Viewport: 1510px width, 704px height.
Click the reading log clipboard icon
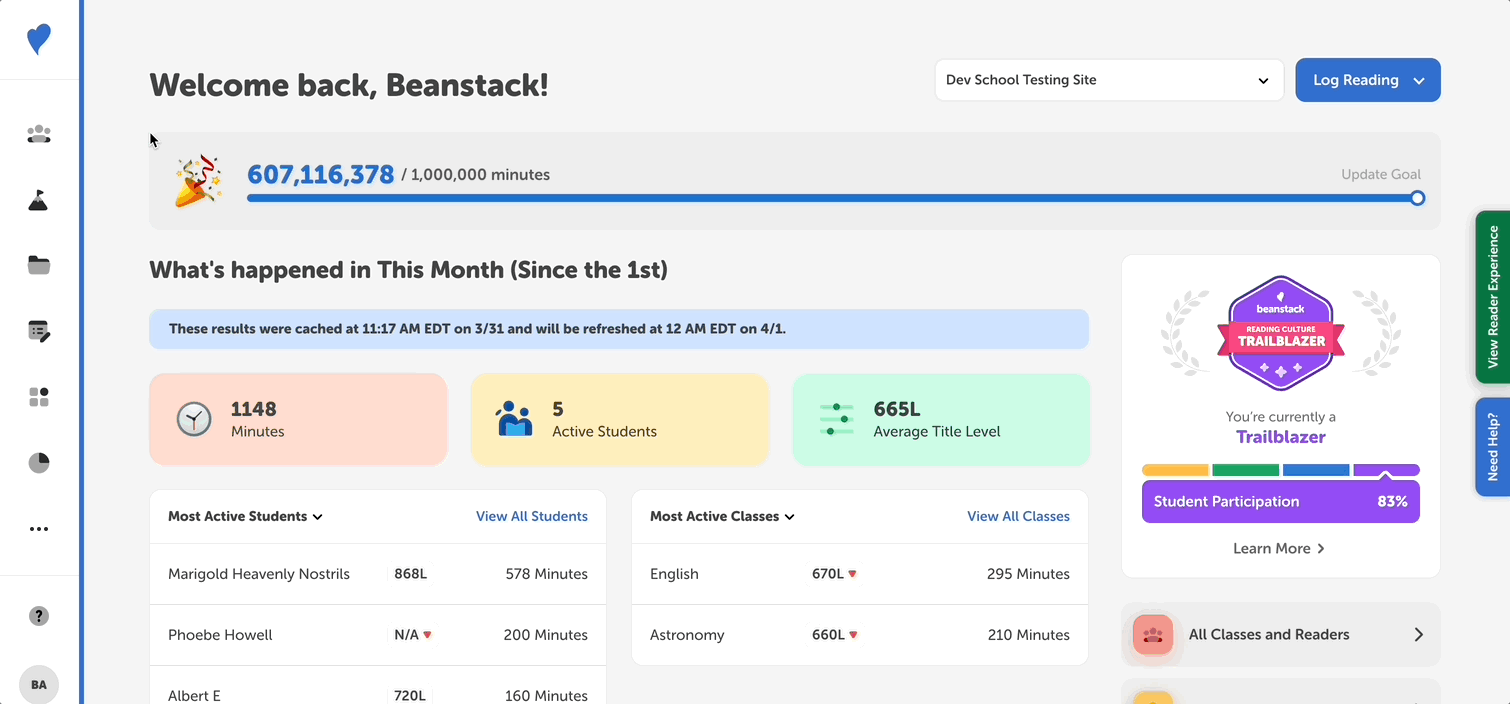click(x=39, y=330)
